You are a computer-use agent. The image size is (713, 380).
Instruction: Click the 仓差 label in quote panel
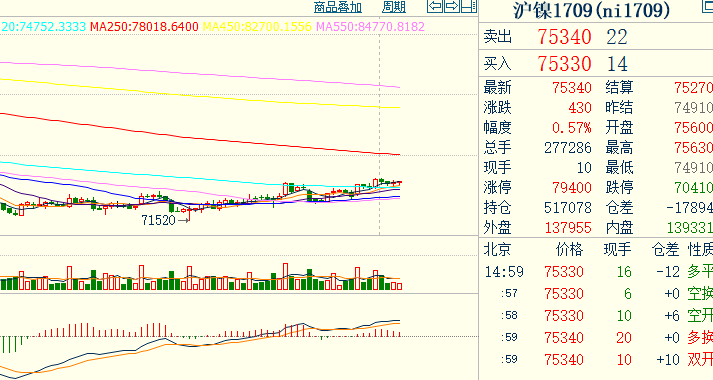click(619, 208)
